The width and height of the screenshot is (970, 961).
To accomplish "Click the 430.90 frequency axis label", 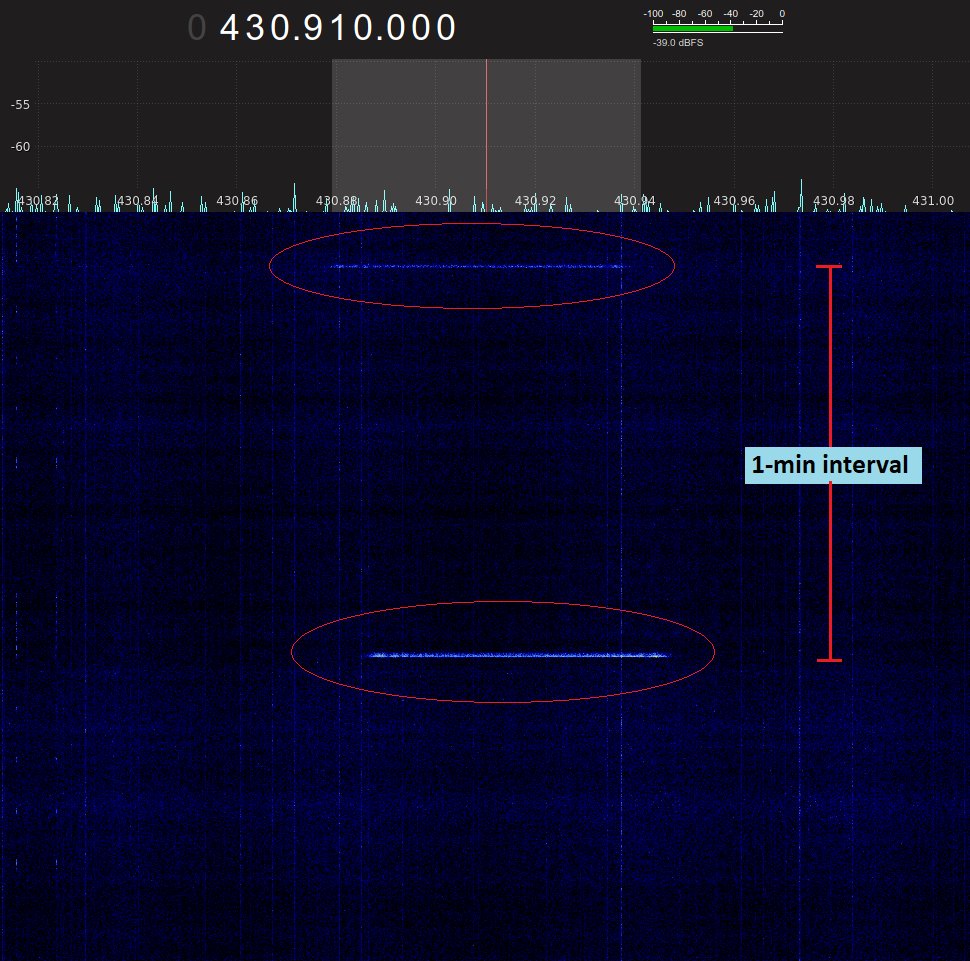I will pyautogui.click(x=436, y=200).
